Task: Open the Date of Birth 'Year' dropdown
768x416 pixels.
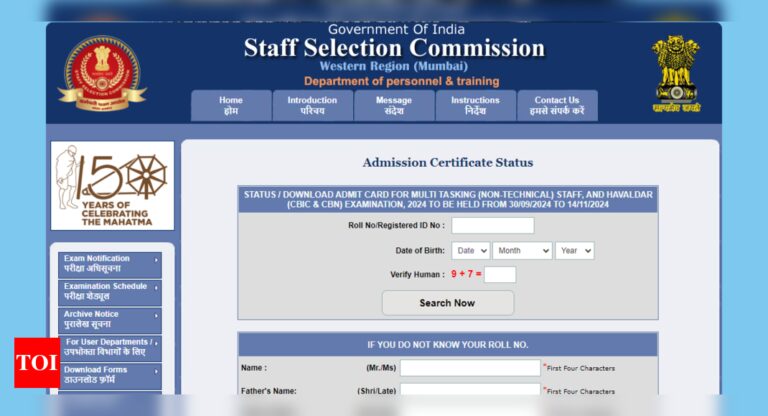Action: (575, 250)
